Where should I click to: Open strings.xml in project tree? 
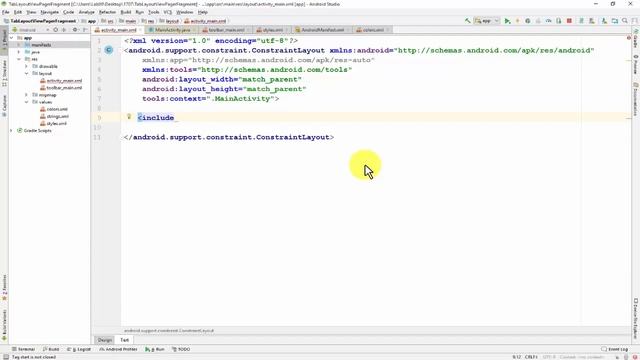point(57,116)
